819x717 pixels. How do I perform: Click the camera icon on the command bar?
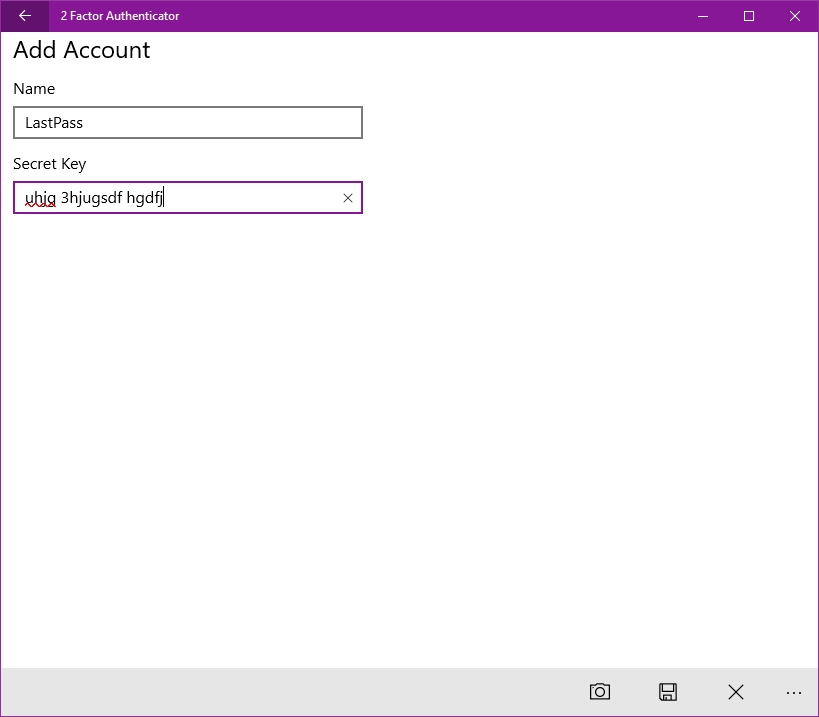pyautogui.click(x=599, y=691)
